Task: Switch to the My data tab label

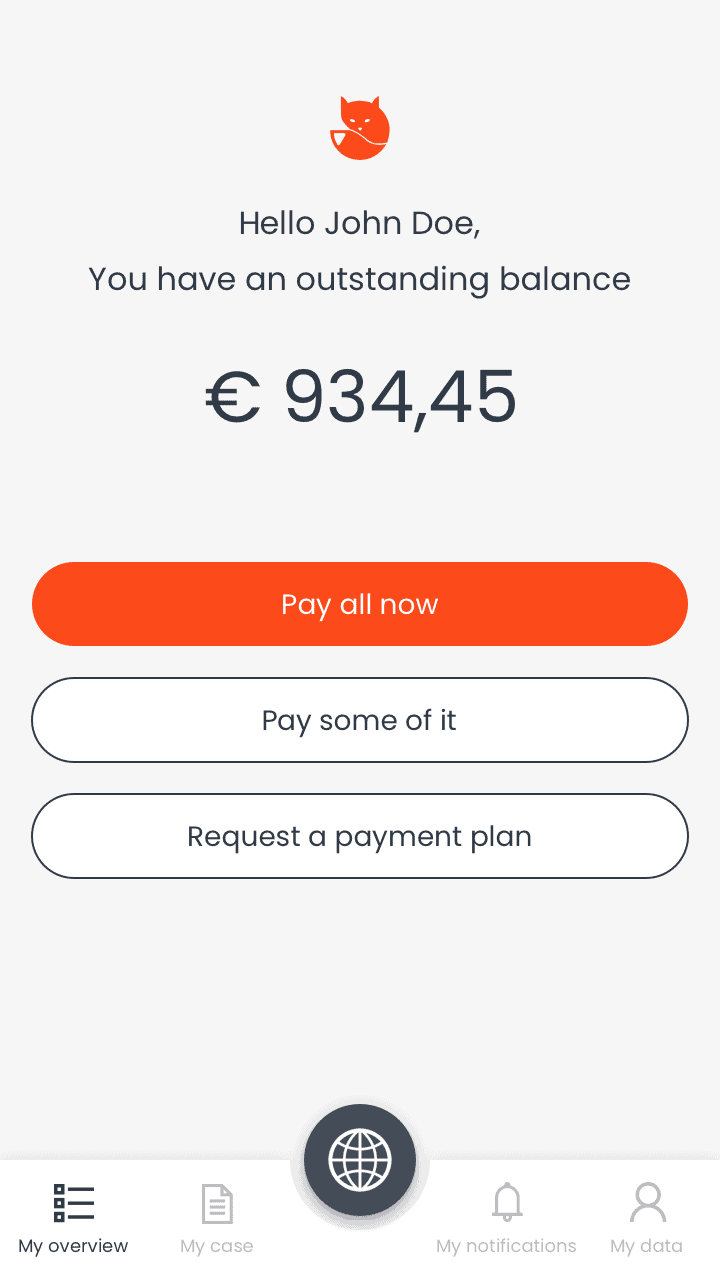Action: pyautogui.click(x=647, y=1246)
